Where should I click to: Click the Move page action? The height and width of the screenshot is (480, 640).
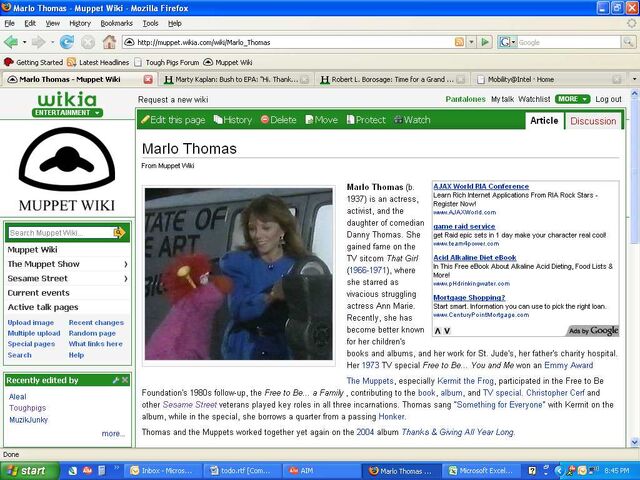322,120
